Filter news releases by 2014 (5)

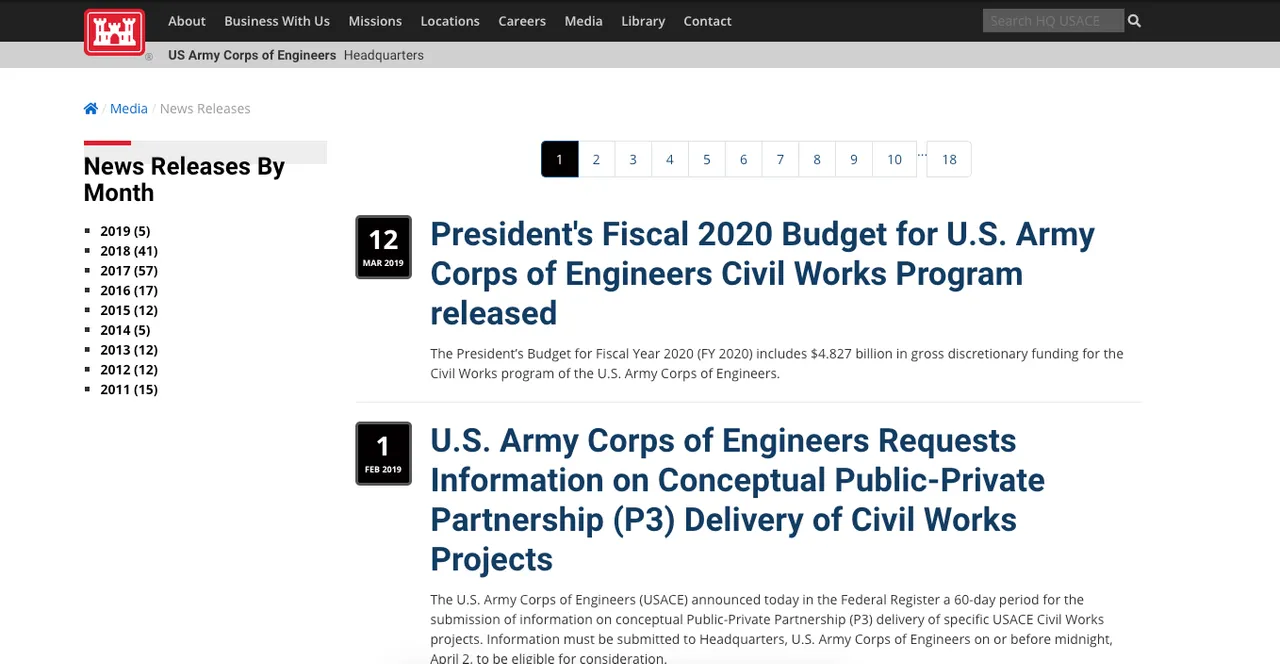[x=125, y=330]
